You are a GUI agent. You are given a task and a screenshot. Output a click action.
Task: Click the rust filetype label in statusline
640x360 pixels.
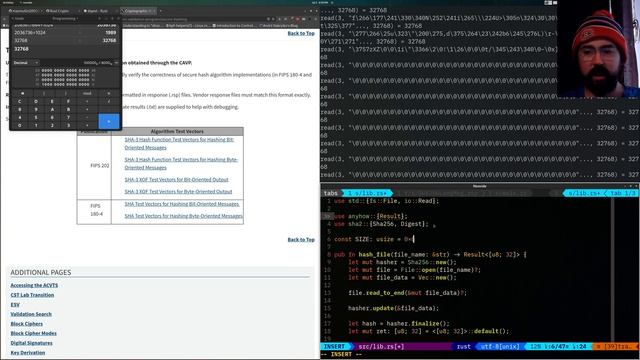pos(464,347)
